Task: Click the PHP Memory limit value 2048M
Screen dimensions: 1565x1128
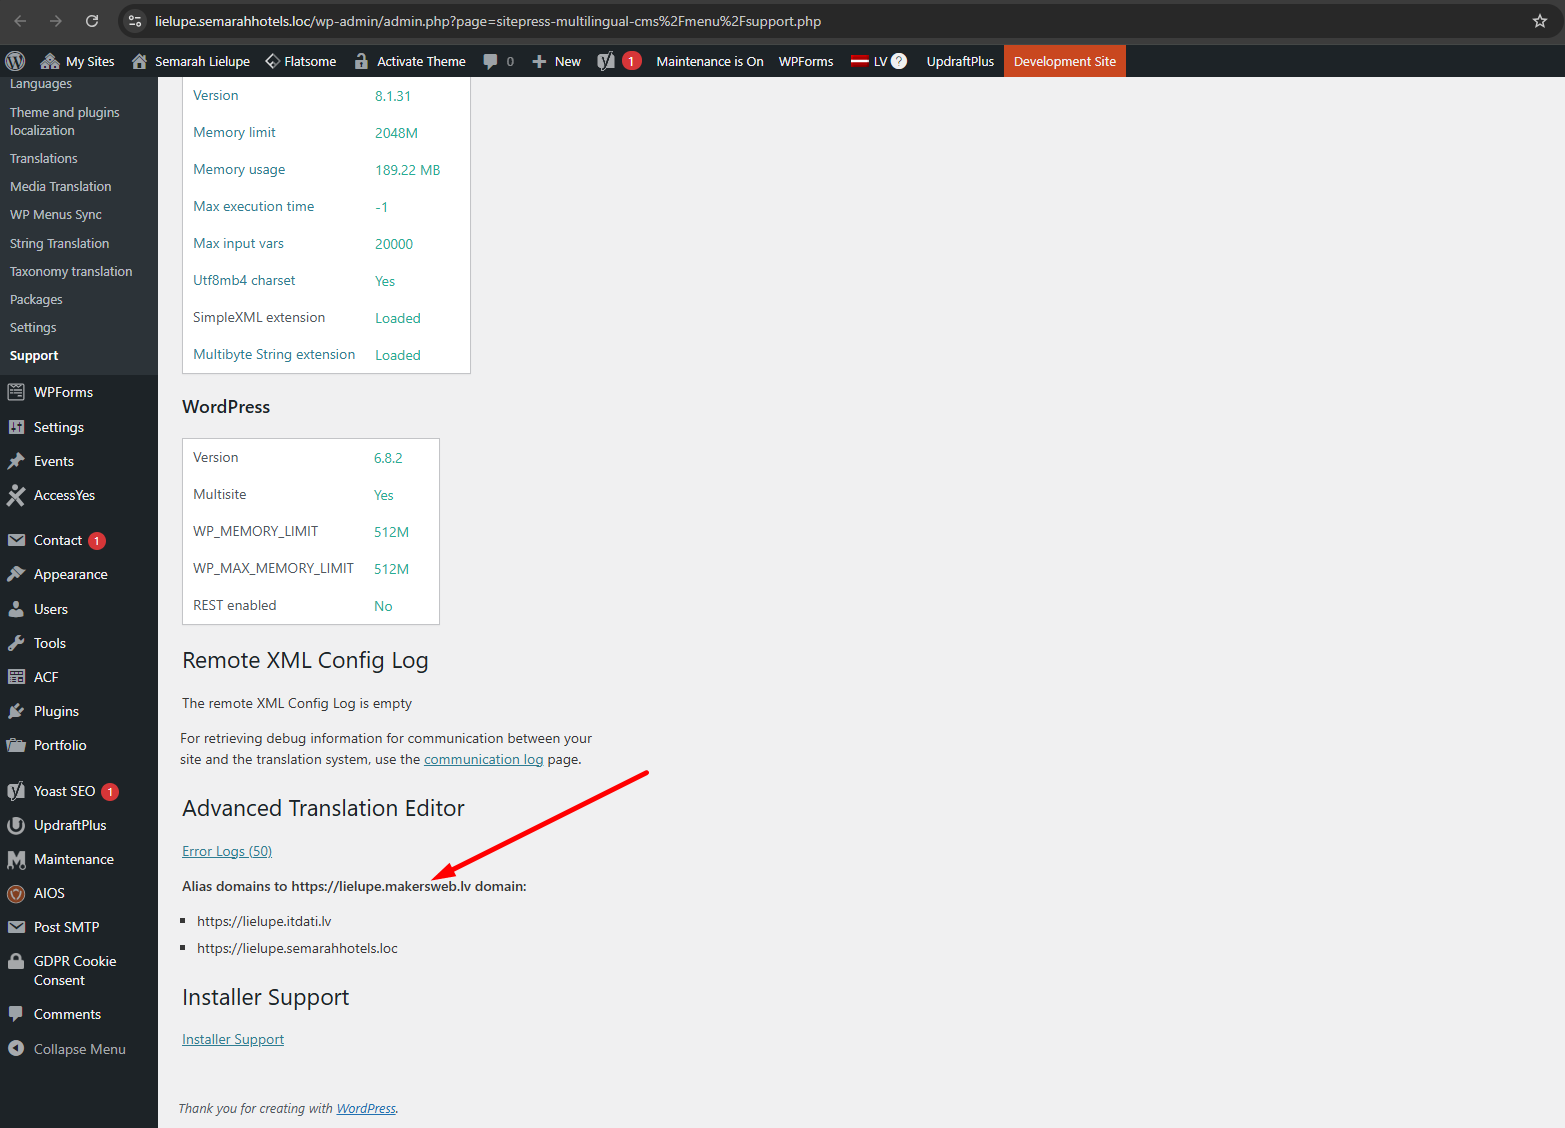Action: click(x=396, y=133)
